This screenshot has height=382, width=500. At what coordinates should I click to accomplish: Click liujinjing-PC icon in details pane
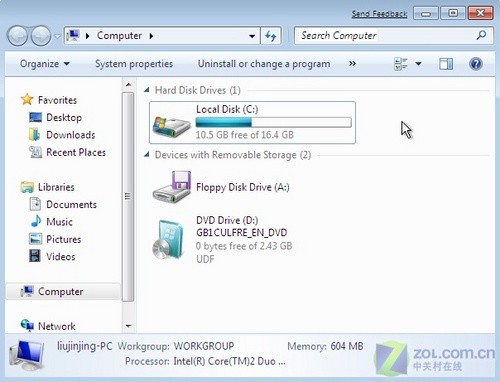point(27,356)
